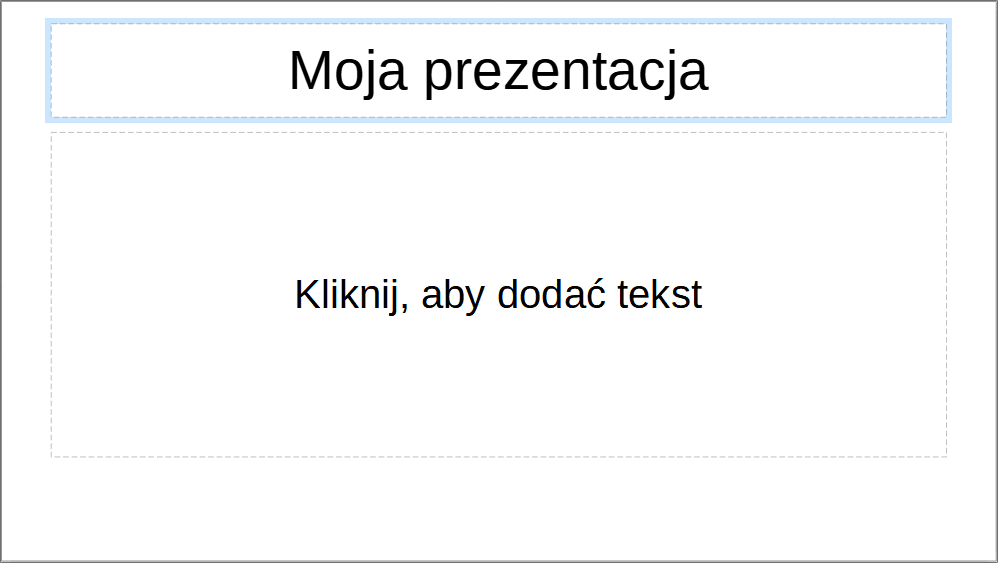Click the "Kliknij, aby dodać tekst" placeholder
The image size is (998, 563).
tap(498, 295)
